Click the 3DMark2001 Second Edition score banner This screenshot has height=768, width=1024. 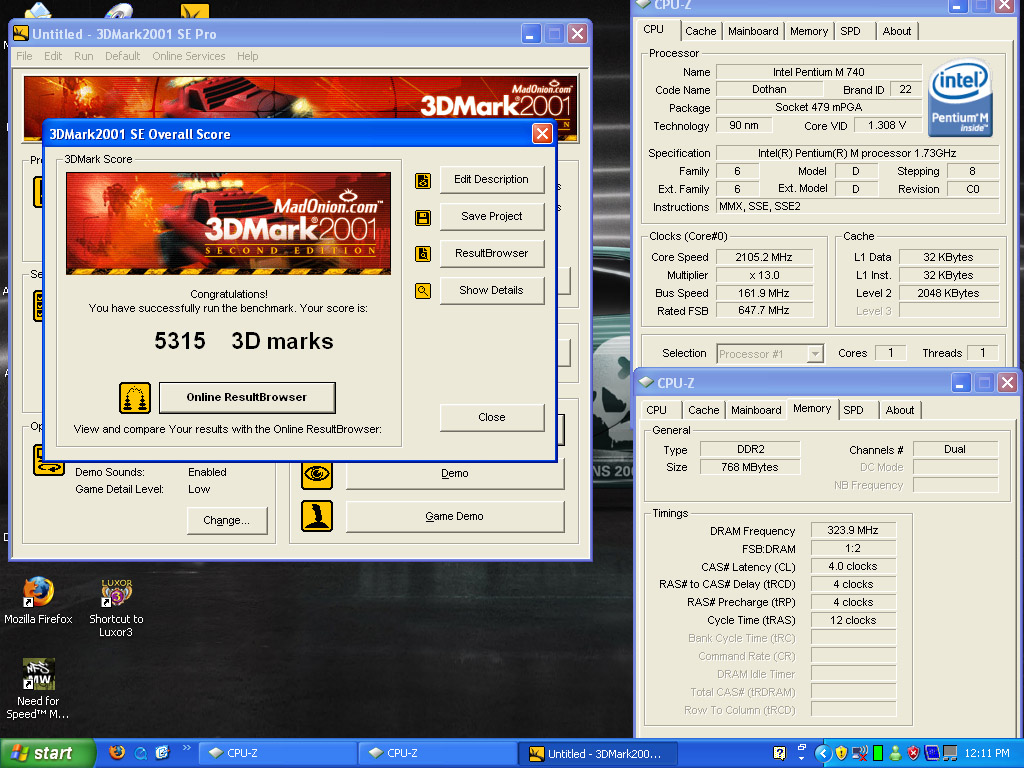coord(229,223)
